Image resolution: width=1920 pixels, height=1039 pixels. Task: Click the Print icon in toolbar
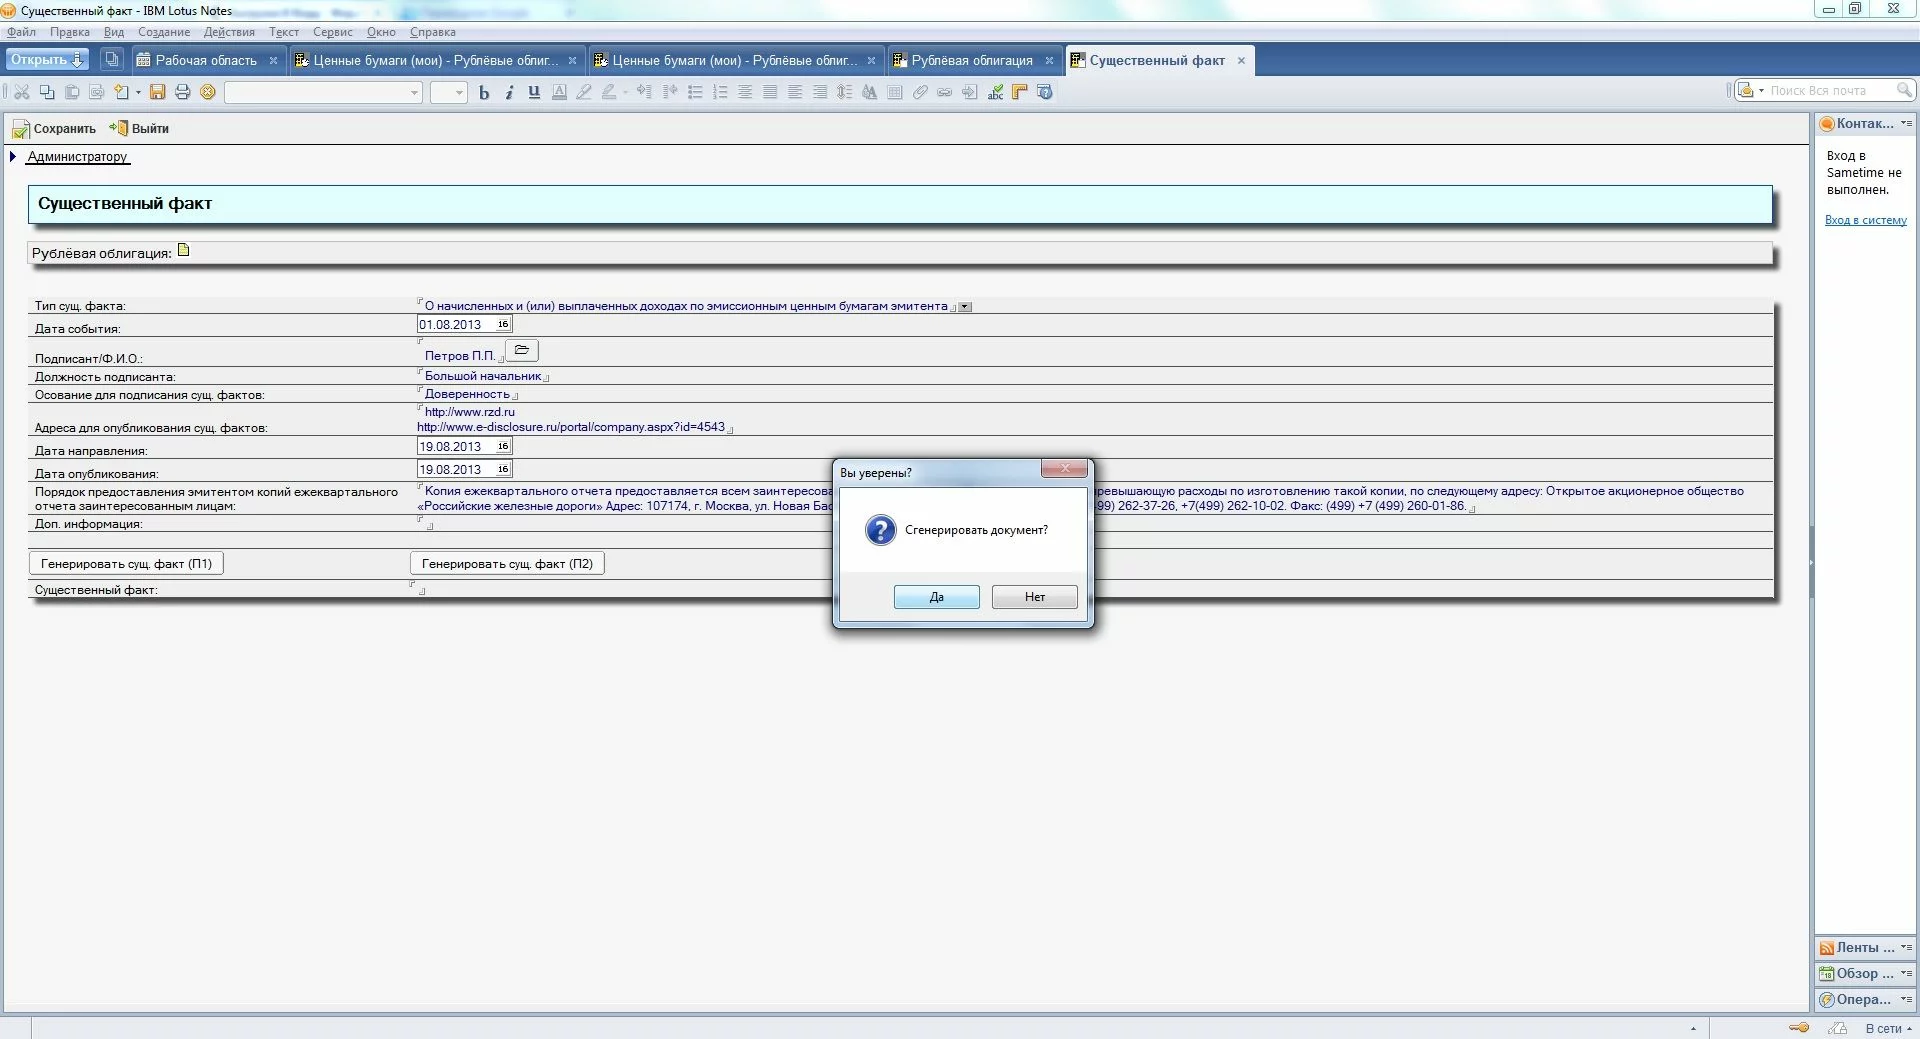[182, 92]
